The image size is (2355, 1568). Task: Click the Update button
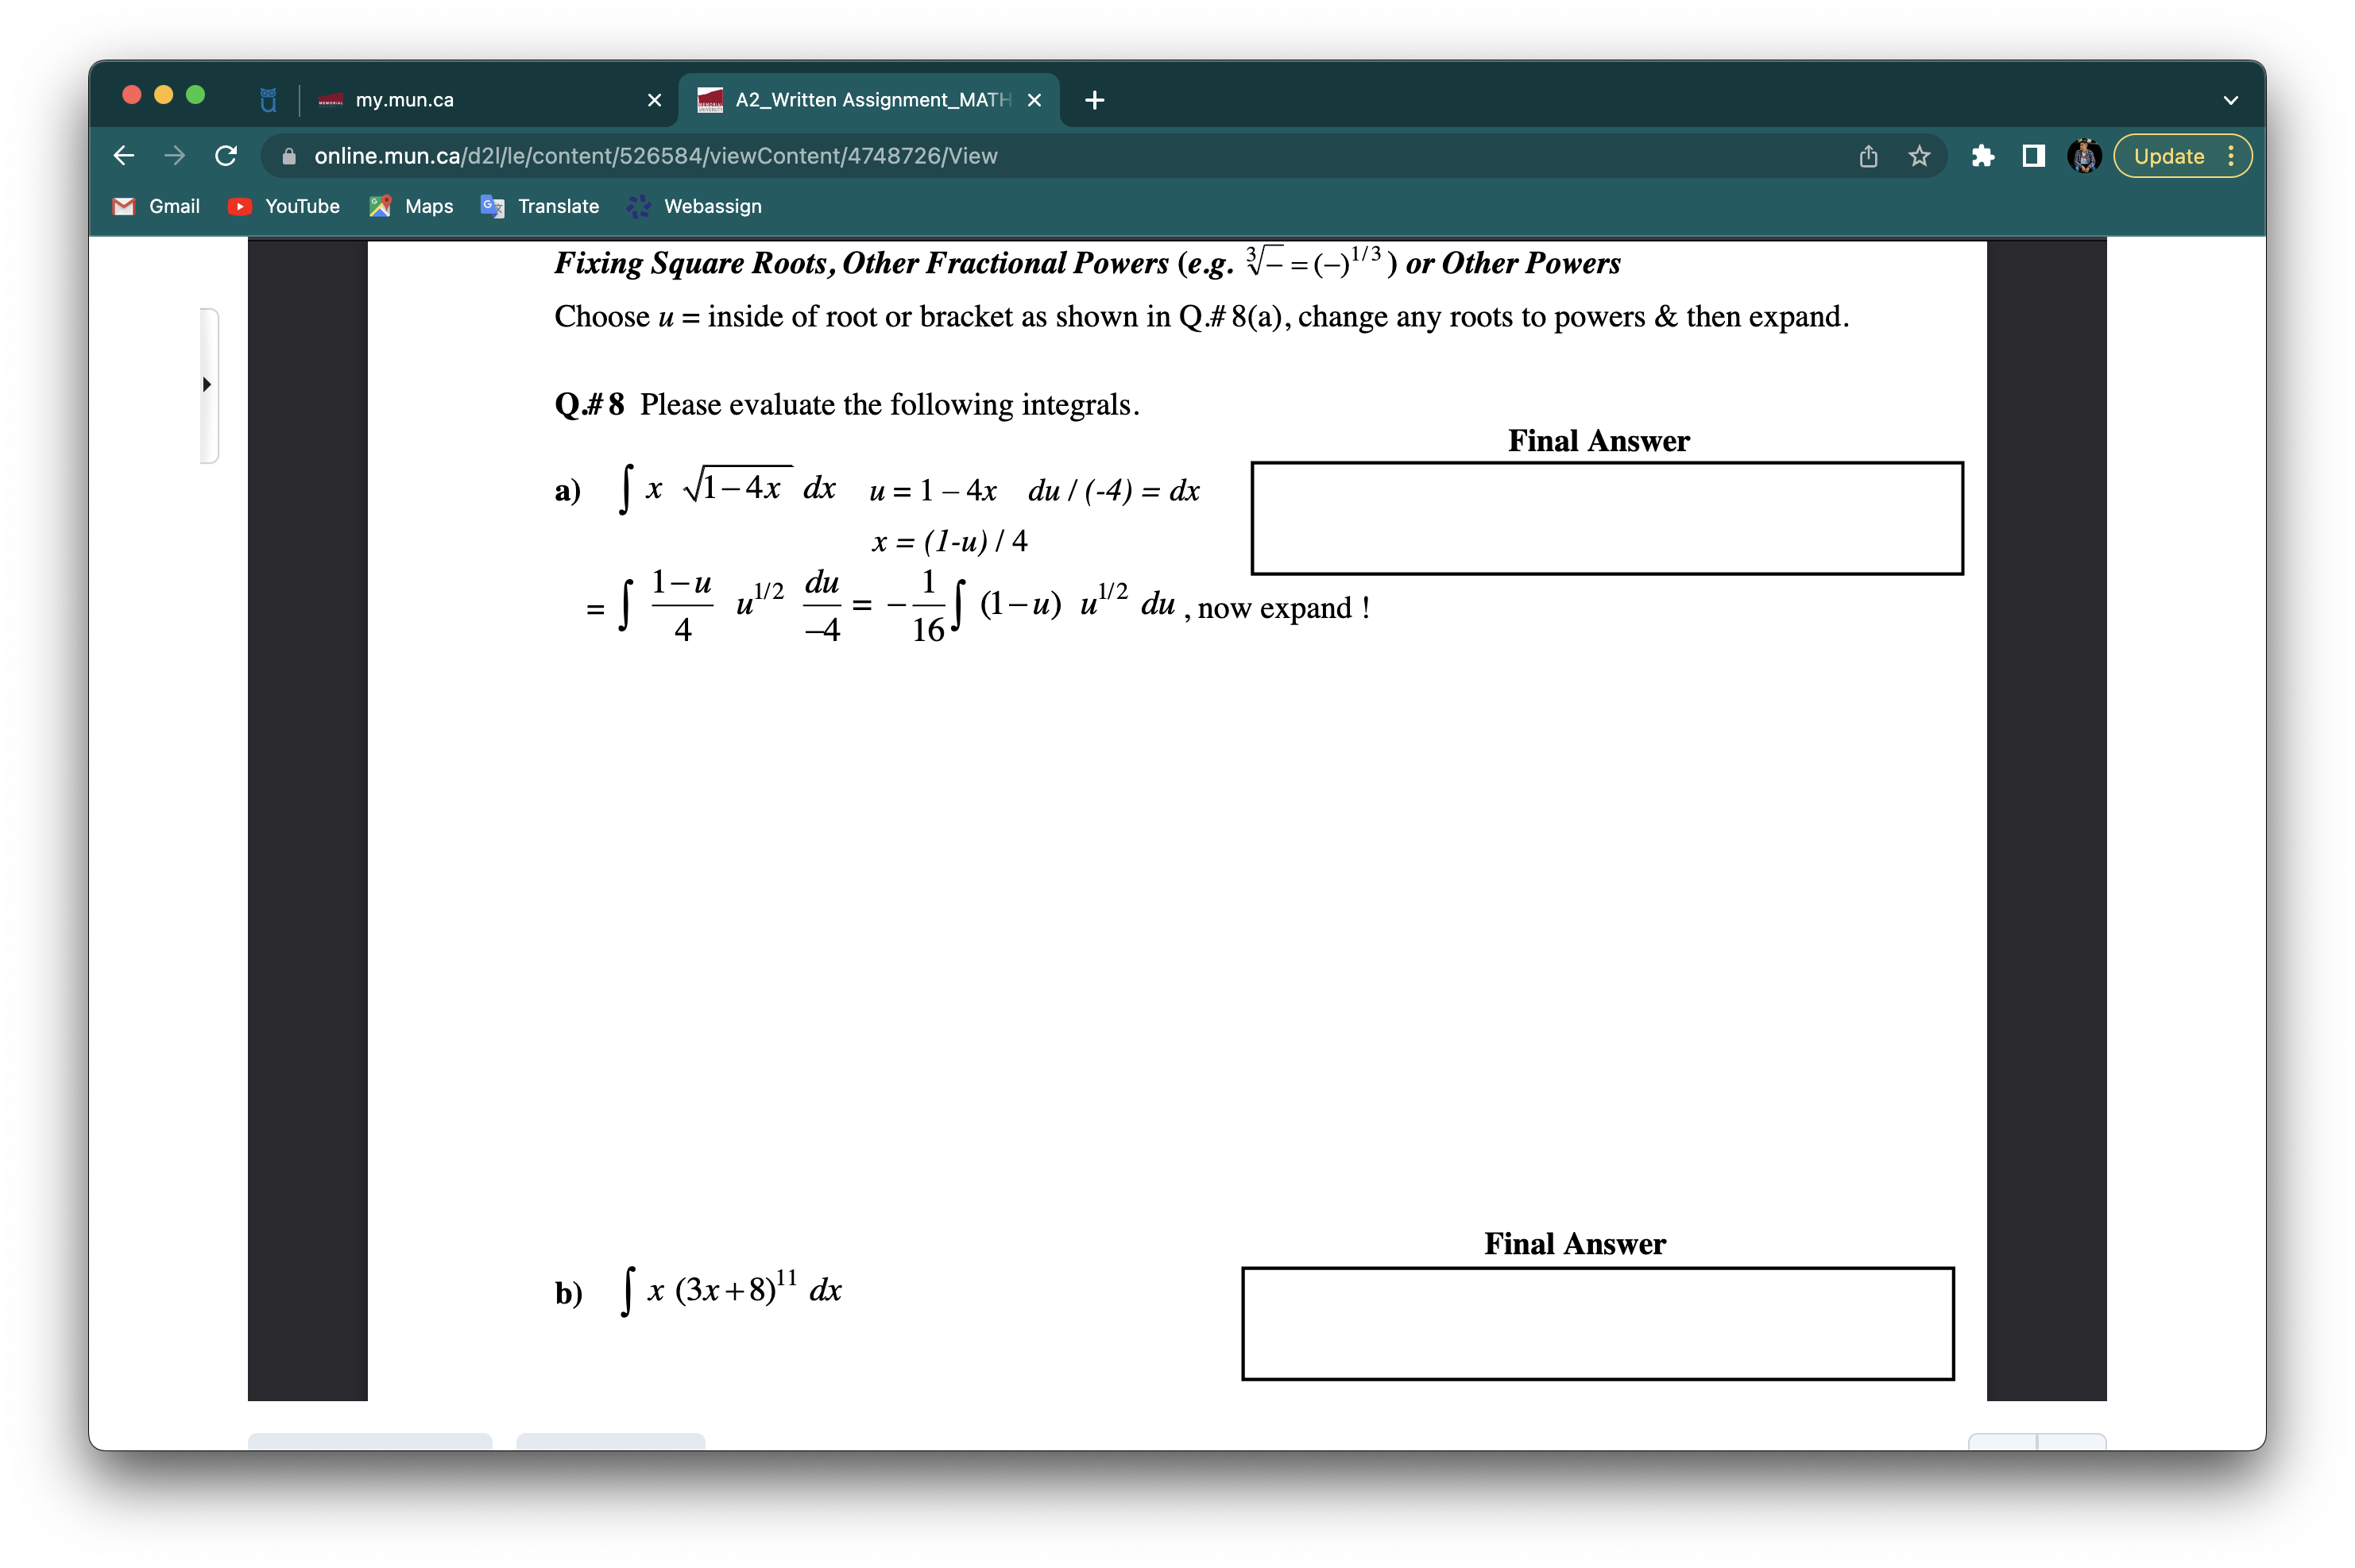click(x=2168, y=156)
